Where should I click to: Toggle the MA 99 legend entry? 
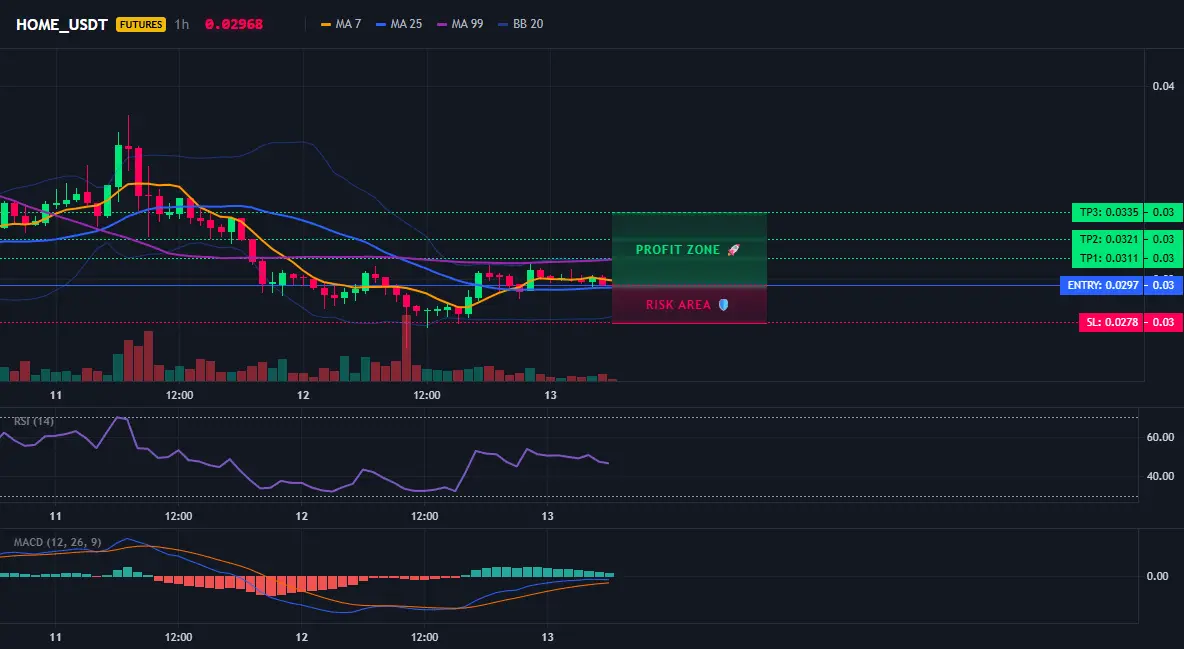point(460,24)
